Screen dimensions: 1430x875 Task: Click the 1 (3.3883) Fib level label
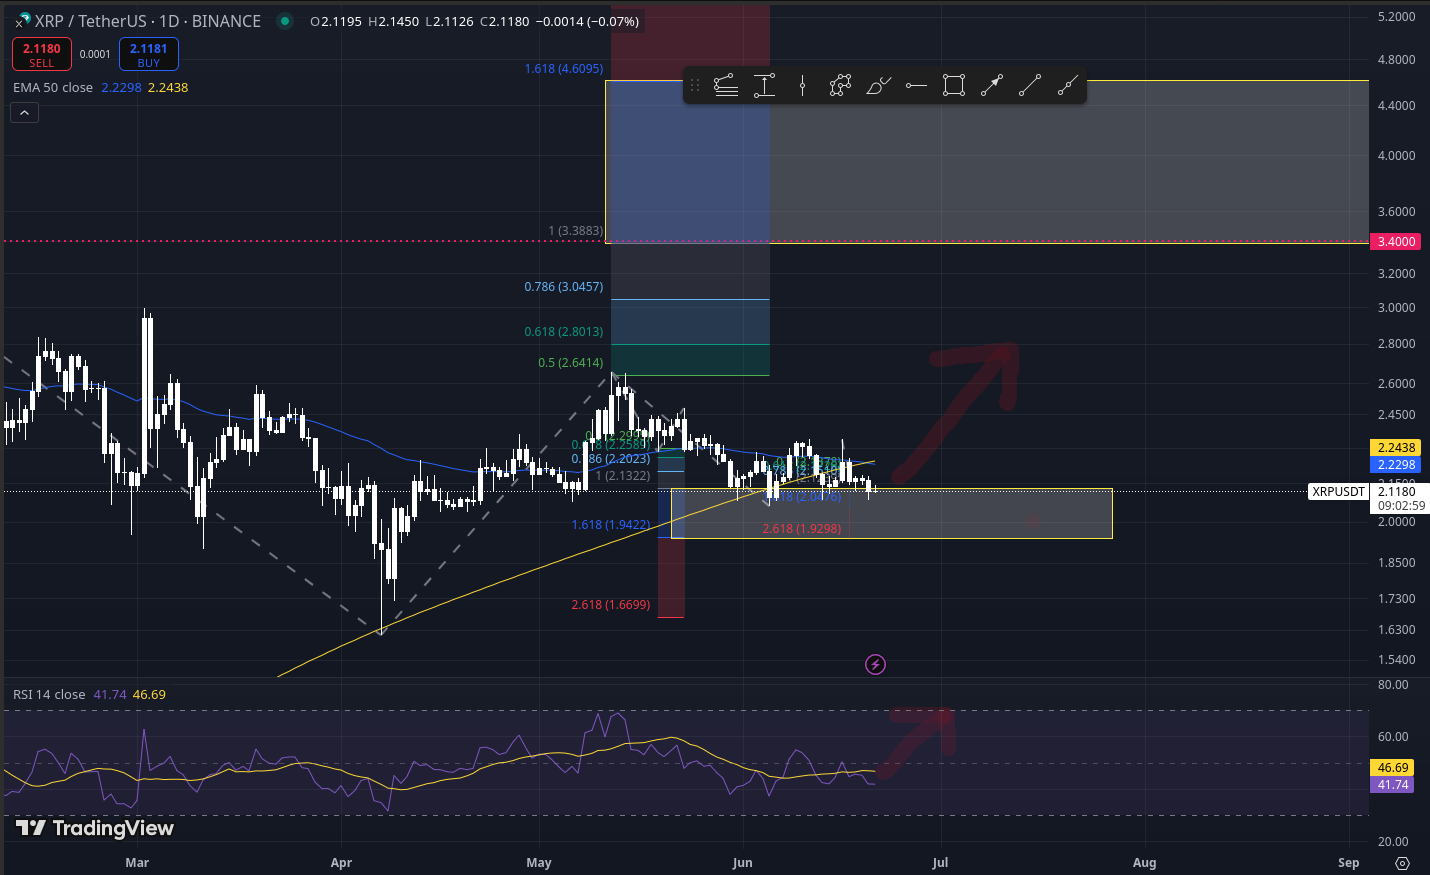[x=576, y=230]
